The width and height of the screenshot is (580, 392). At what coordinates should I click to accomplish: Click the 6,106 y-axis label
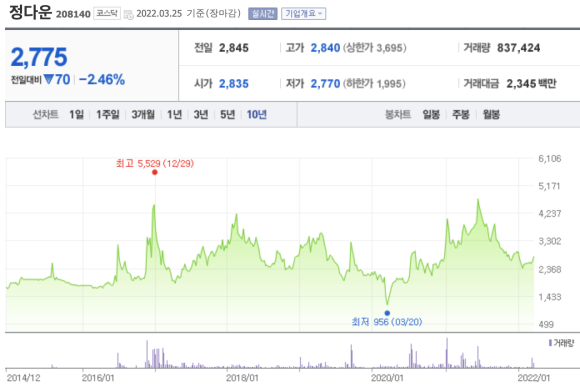pyautogui.click(x=550, y=159)
